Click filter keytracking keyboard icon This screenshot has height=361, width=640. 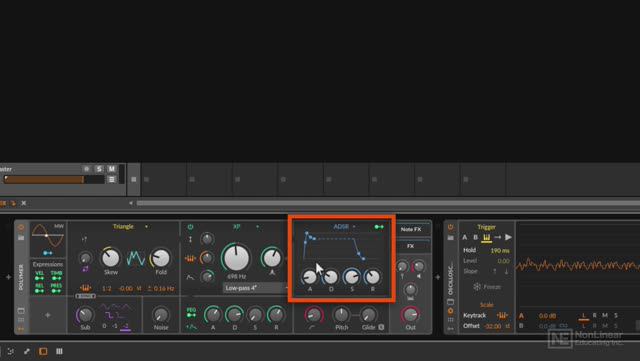[190, 258]
